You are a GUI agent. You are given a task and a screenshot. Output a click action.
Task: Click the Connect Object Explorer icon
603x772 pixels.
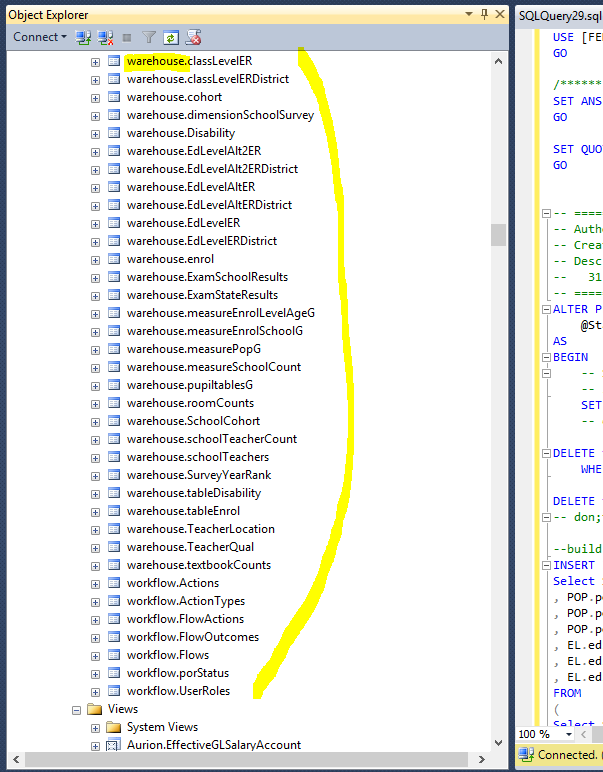tap(85, 37)
